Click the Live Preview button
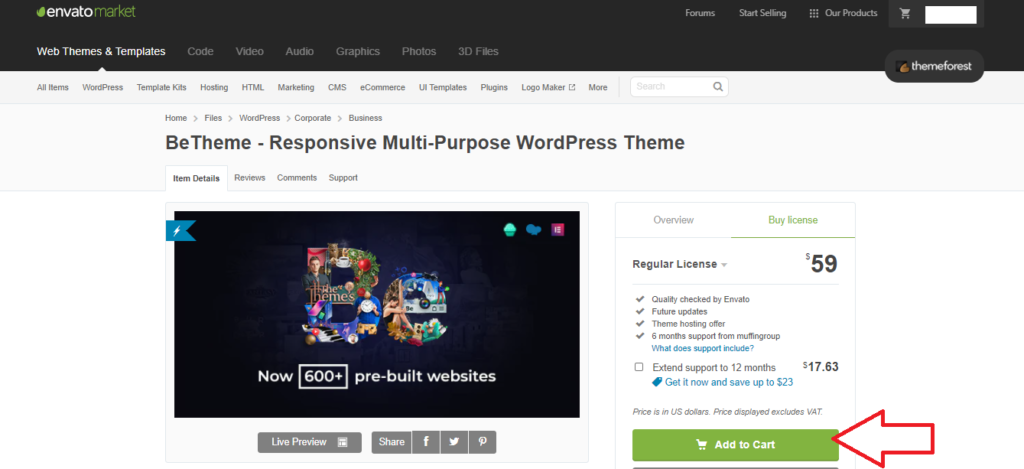1024x469 pixels. coord(310,442)
